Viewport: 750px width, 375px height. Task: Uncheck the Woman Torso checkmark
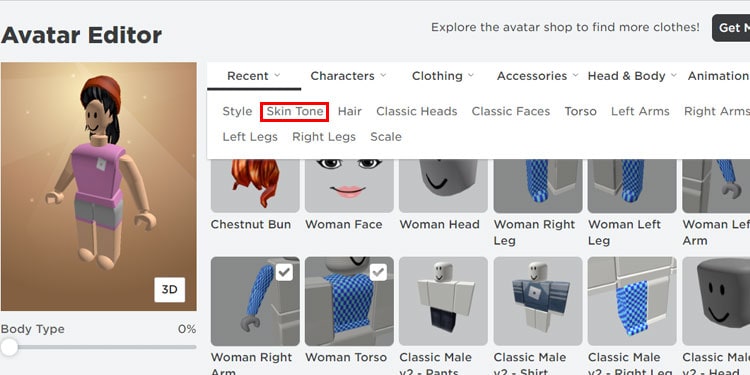click(x=378, y=272)
